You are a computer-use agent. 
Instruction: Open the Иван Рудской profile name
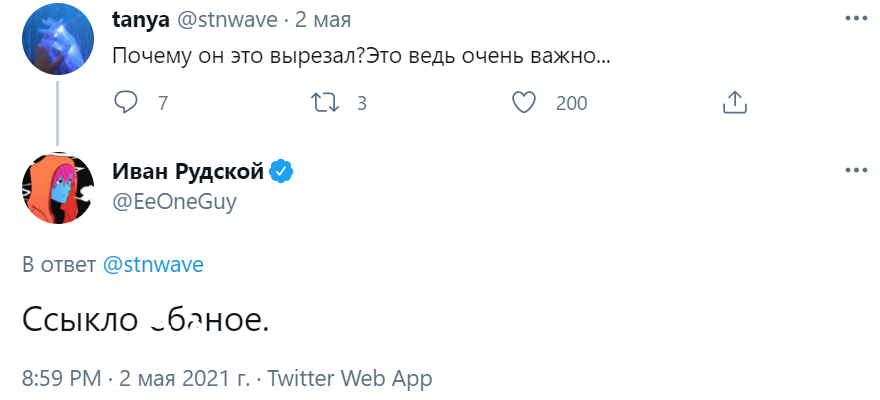tap(188, 171)
